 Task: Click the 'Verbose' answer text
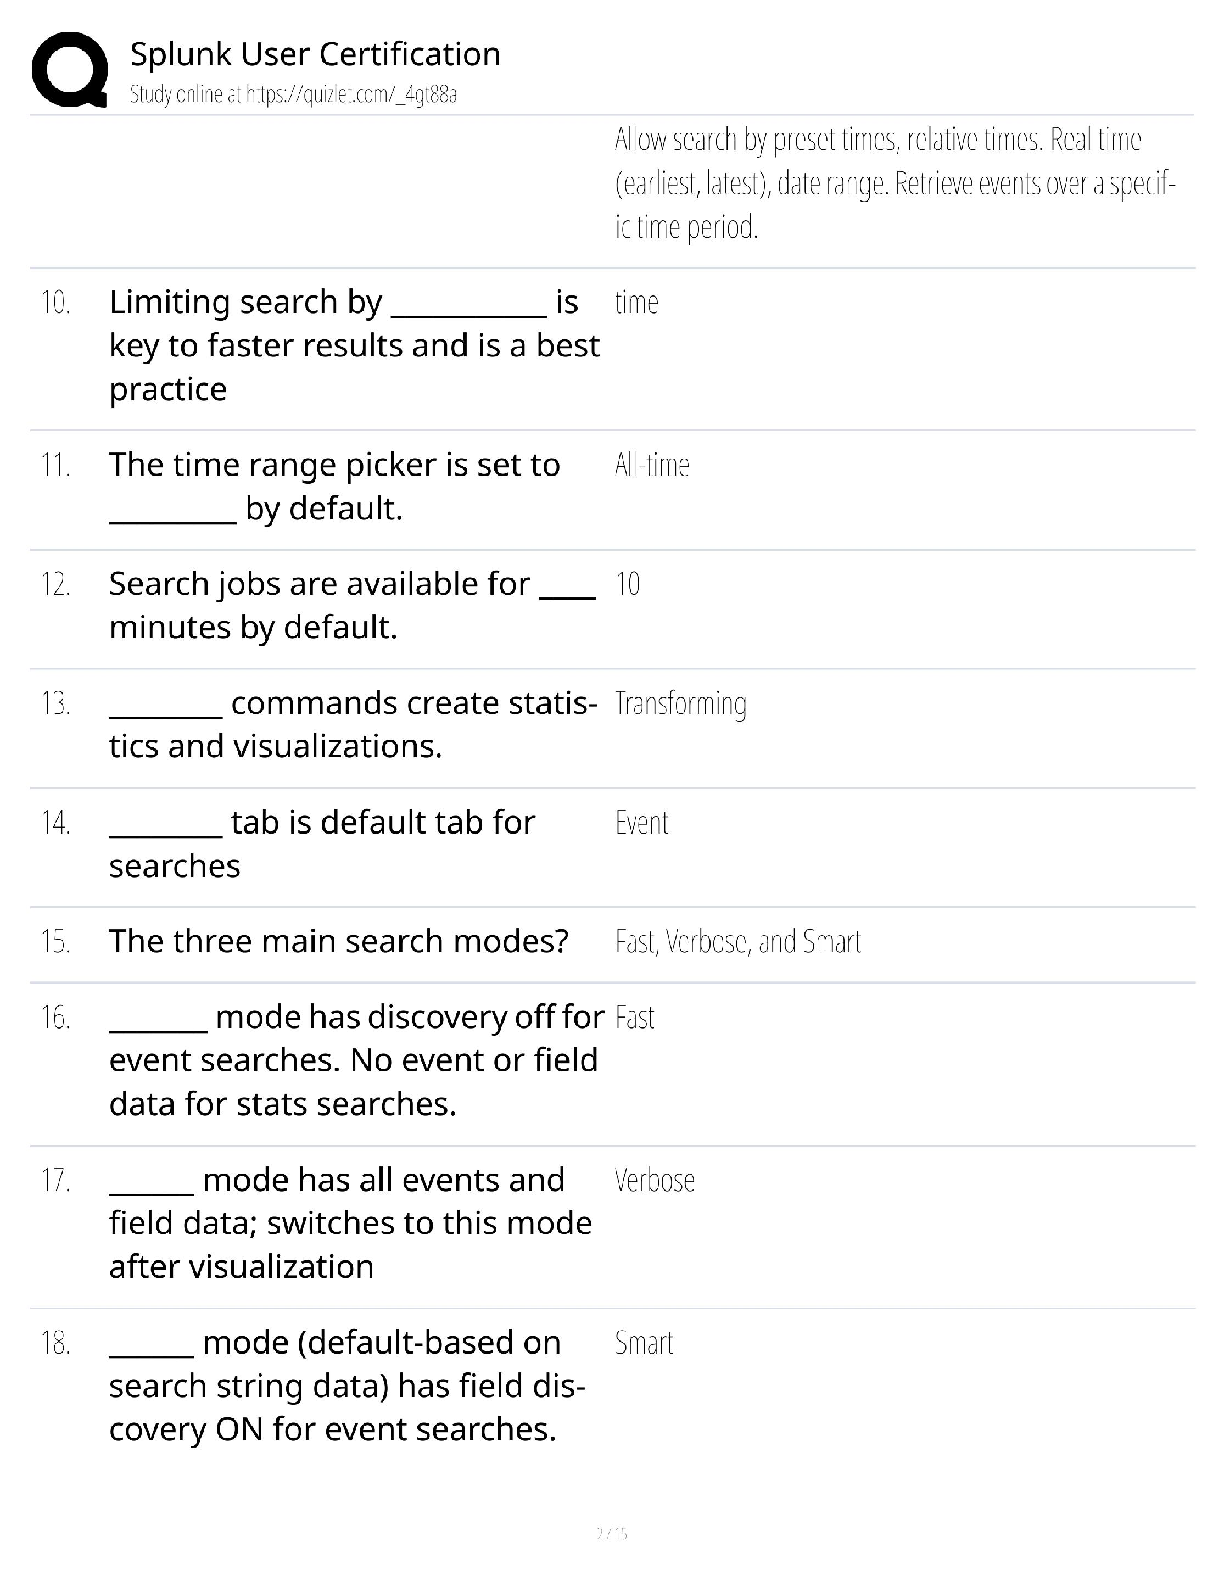coord(655,1180)
